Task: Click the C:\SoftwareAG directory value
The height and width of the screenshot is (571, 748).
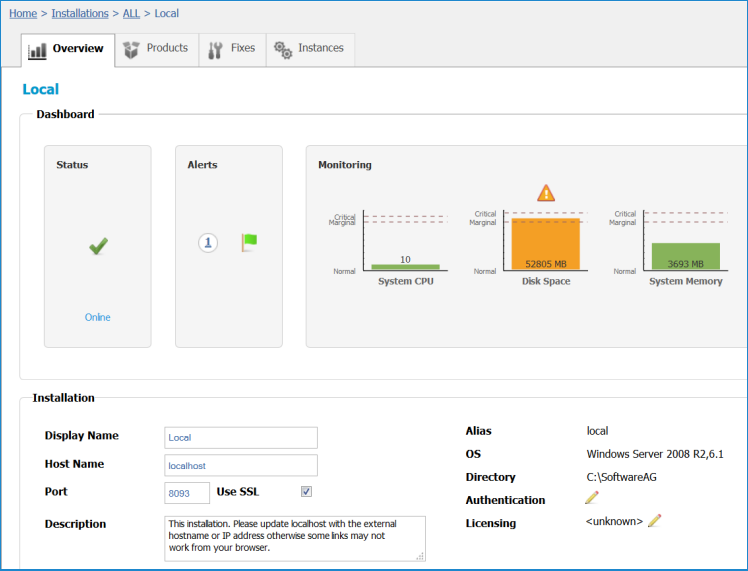Action: click(622, 477)
